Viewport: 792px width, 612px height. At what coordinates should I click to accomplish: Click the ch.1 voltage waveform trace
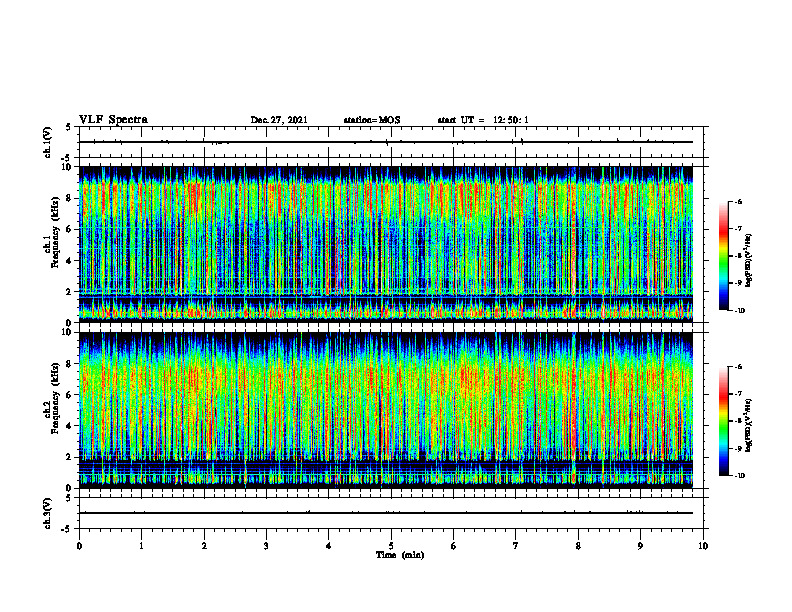pos(386,142)
